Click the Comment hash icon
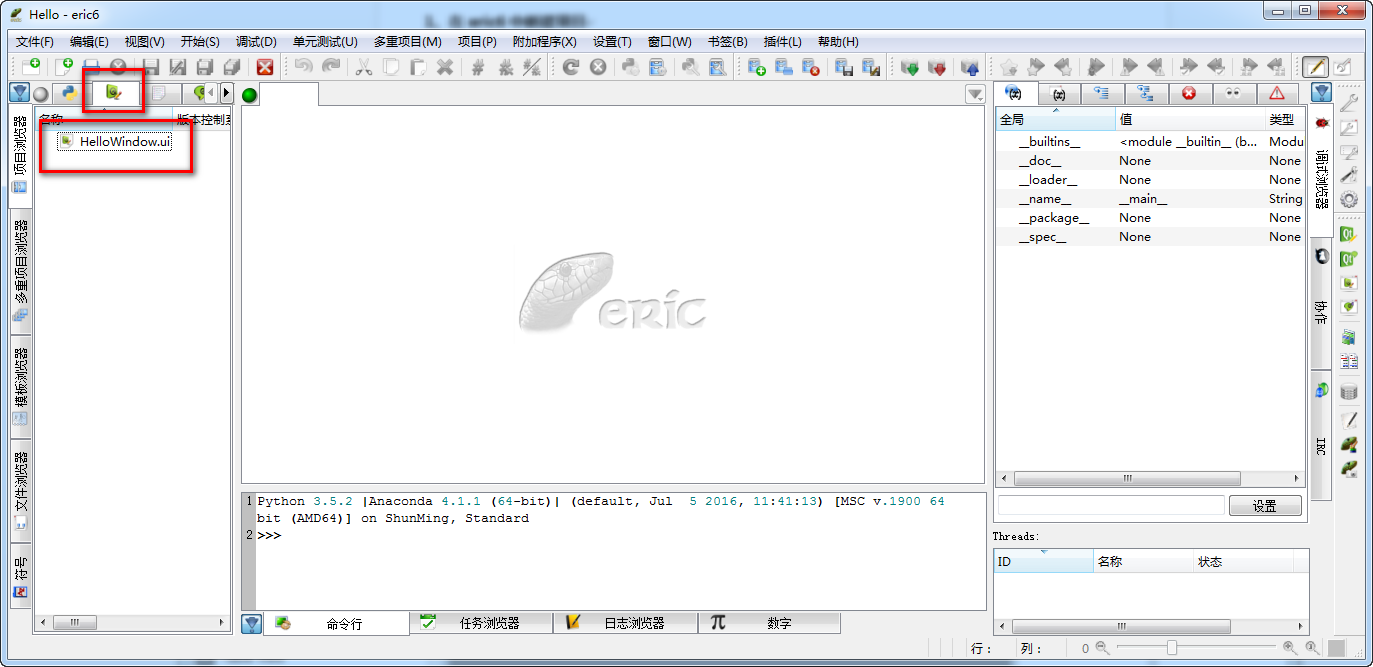The height and width of the screenshot is (667, 1373). coord(479,67)
